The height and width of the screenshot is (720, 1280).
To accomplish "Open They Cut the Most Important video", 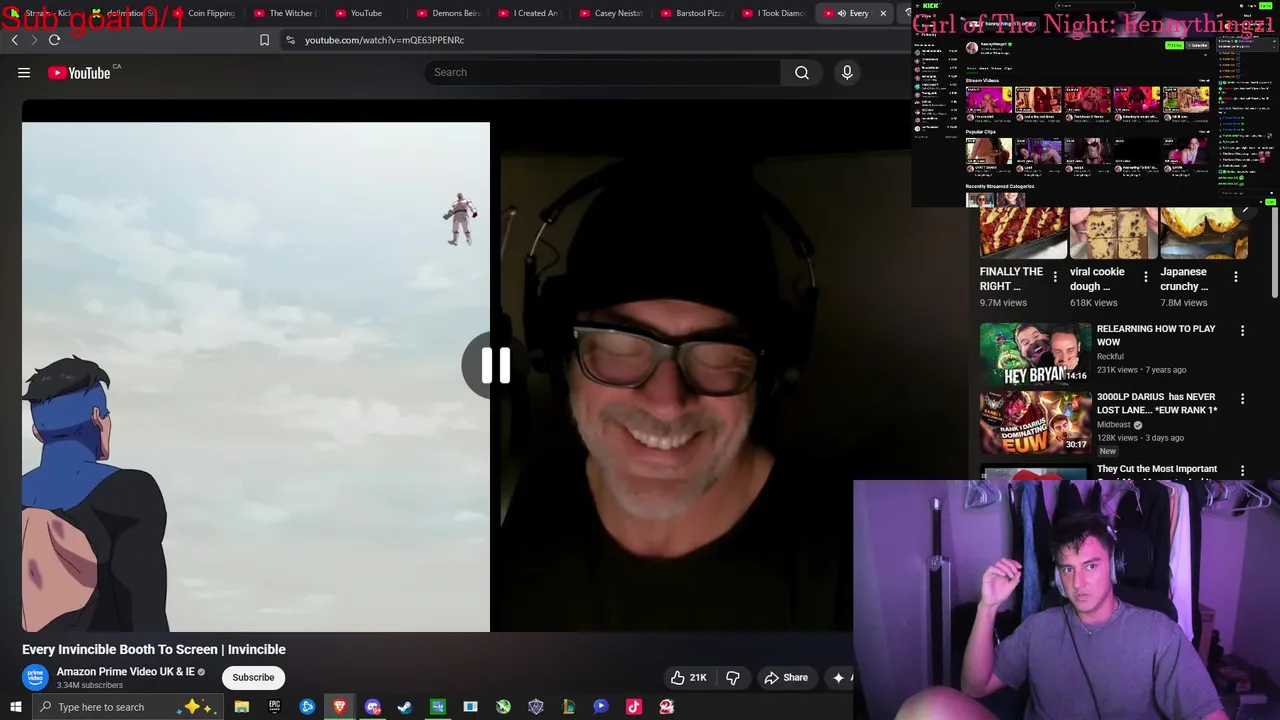I will [x=1157, y=470].
